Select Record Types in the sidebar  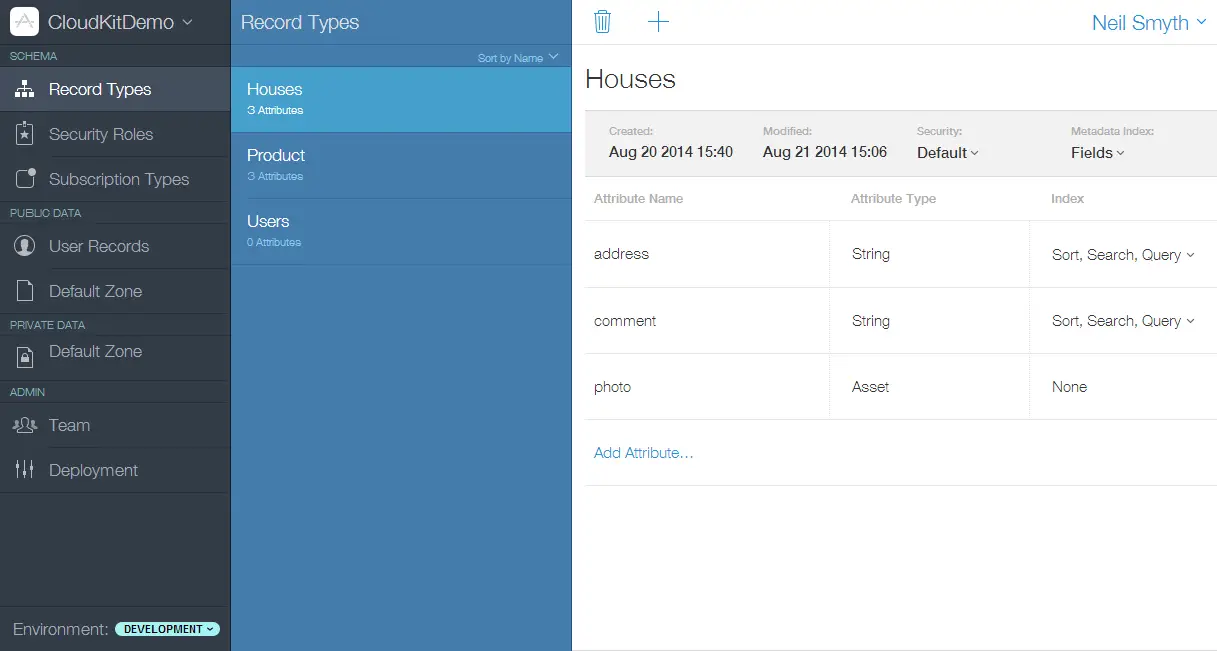[100, 89]
